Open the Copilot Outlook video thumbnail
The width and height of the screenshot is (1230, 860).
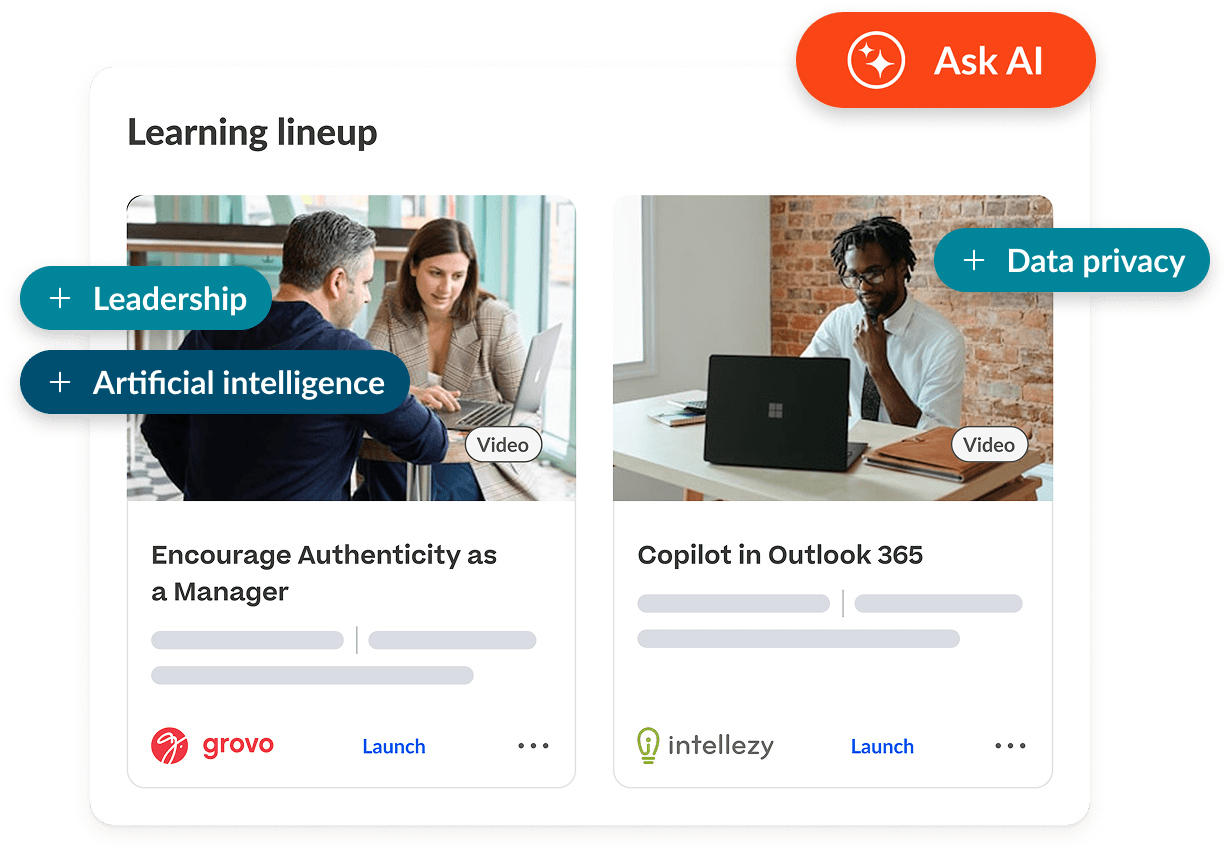(833, 348)
